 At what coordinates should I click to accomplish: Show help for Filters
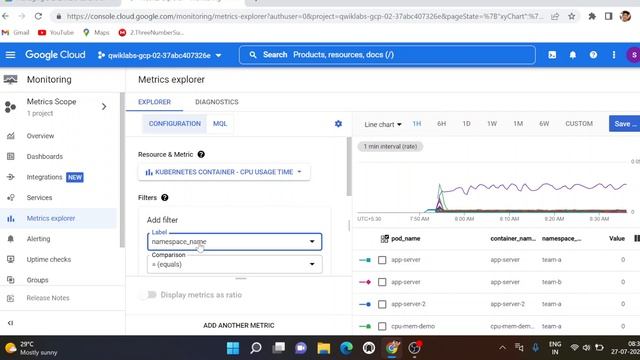coord(164,198)
